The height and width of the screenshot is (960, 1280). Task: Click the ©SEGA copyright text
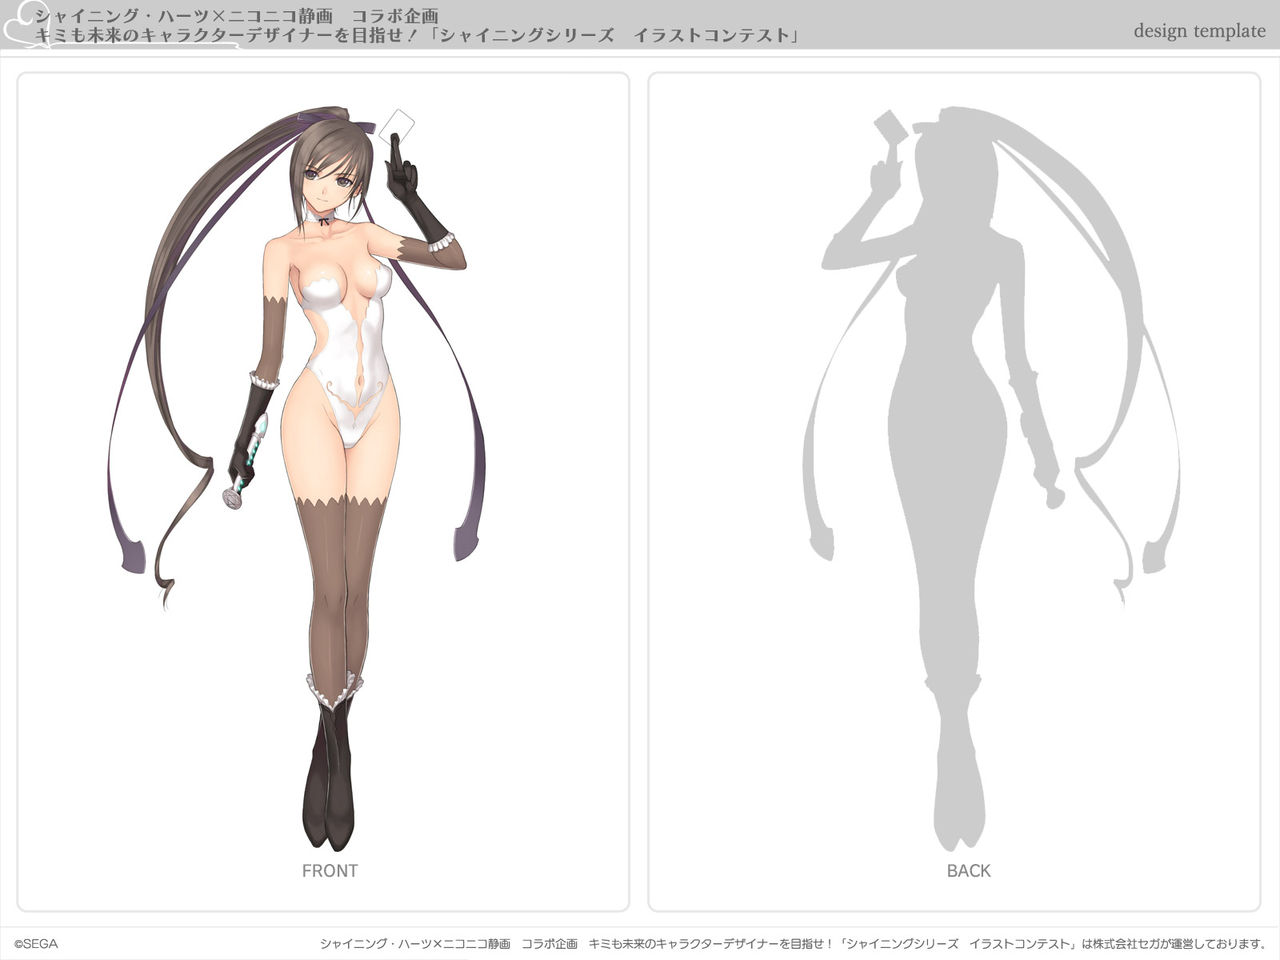coord(36,943)
